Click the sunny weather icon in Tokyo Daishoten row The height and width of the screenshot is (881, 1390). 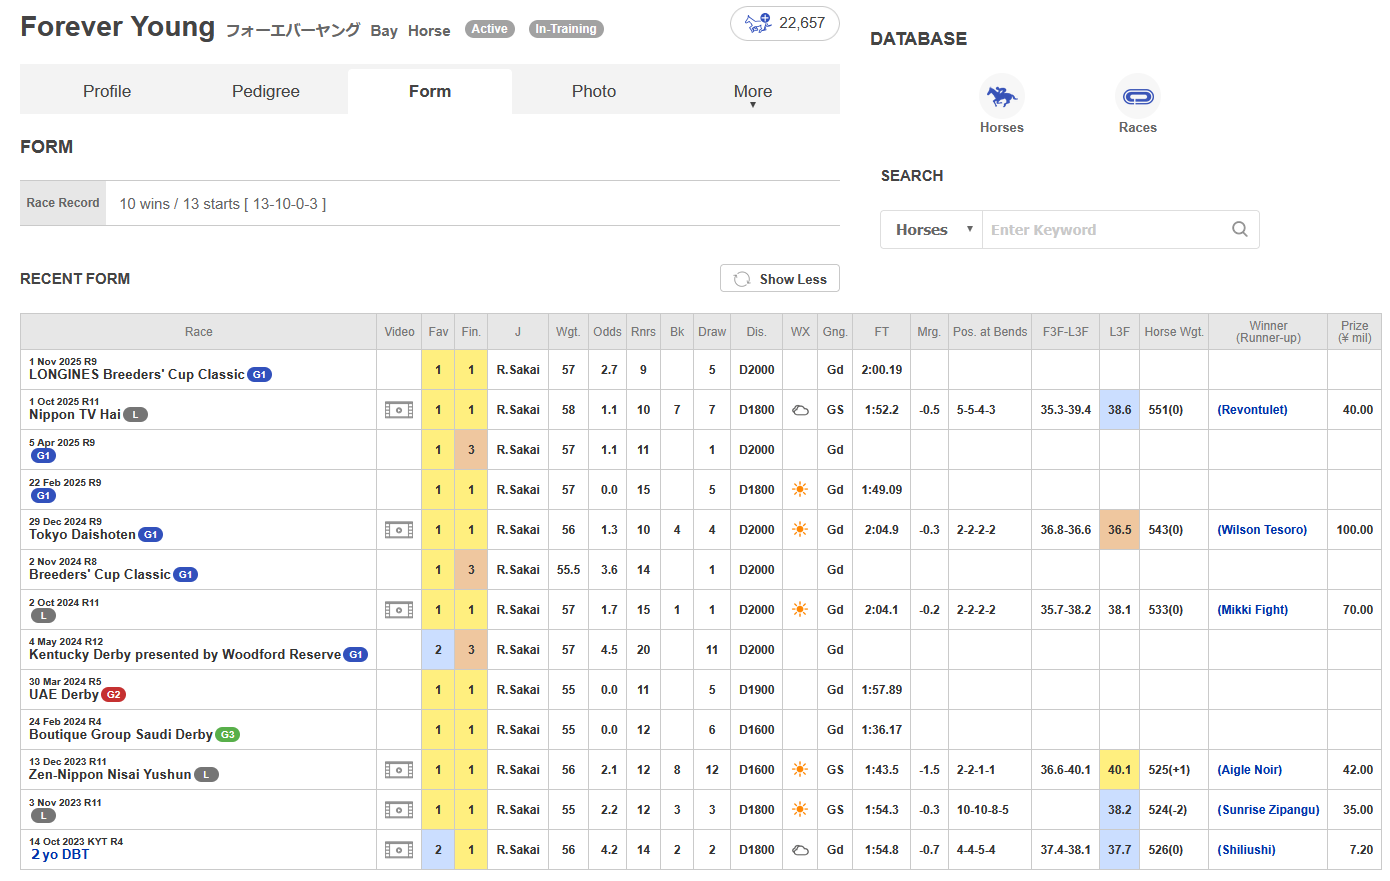tap(800, 530)
